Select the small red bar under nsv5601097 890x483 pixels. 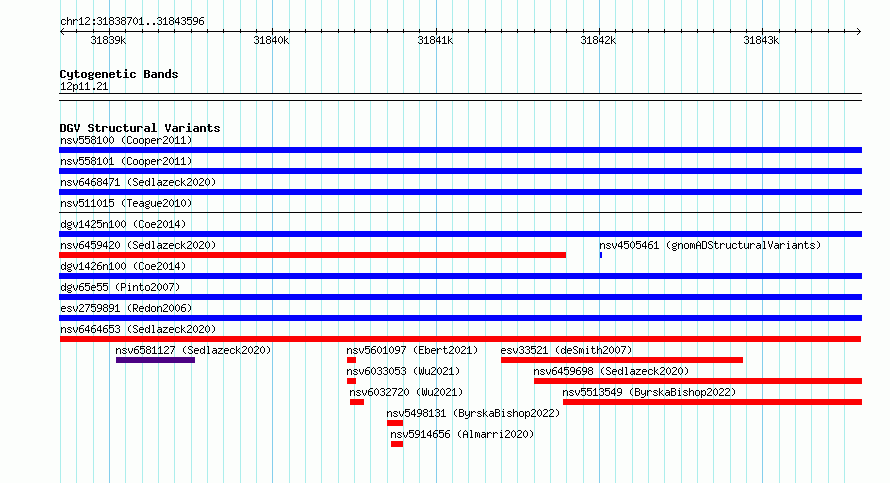coord(351,360)
